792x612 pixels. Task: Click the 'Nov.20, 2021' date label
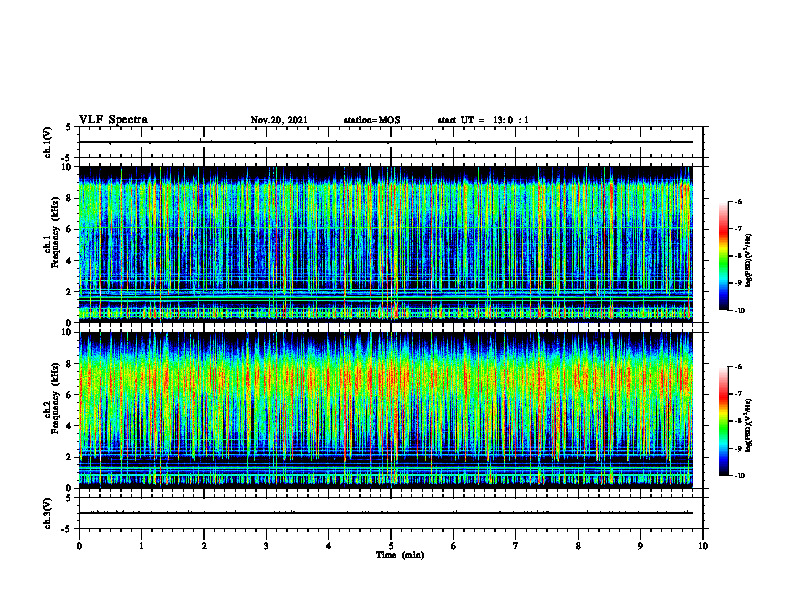coord(279,120)
